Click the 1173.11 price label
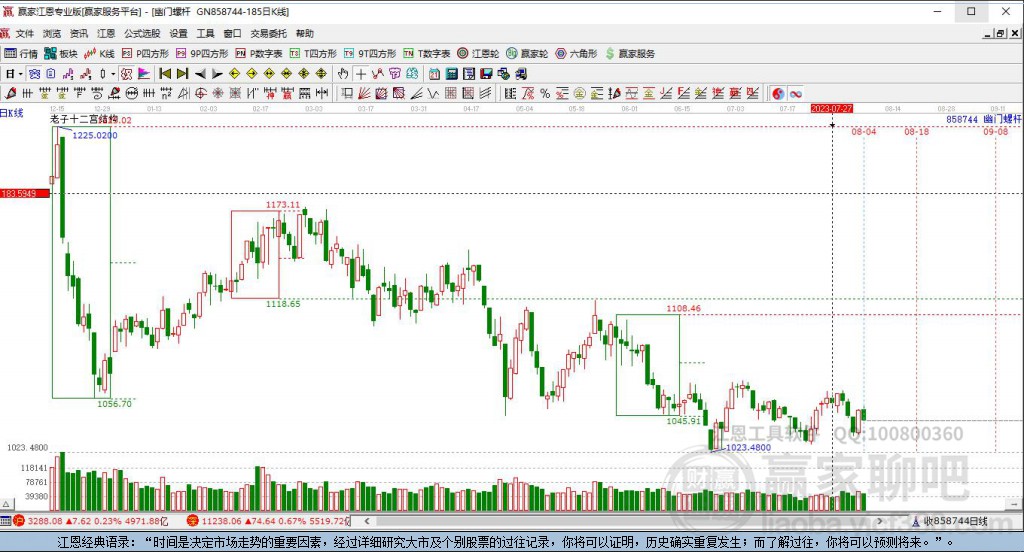Viewport: 1024px width, 552px height. click(x=283, y=204)
